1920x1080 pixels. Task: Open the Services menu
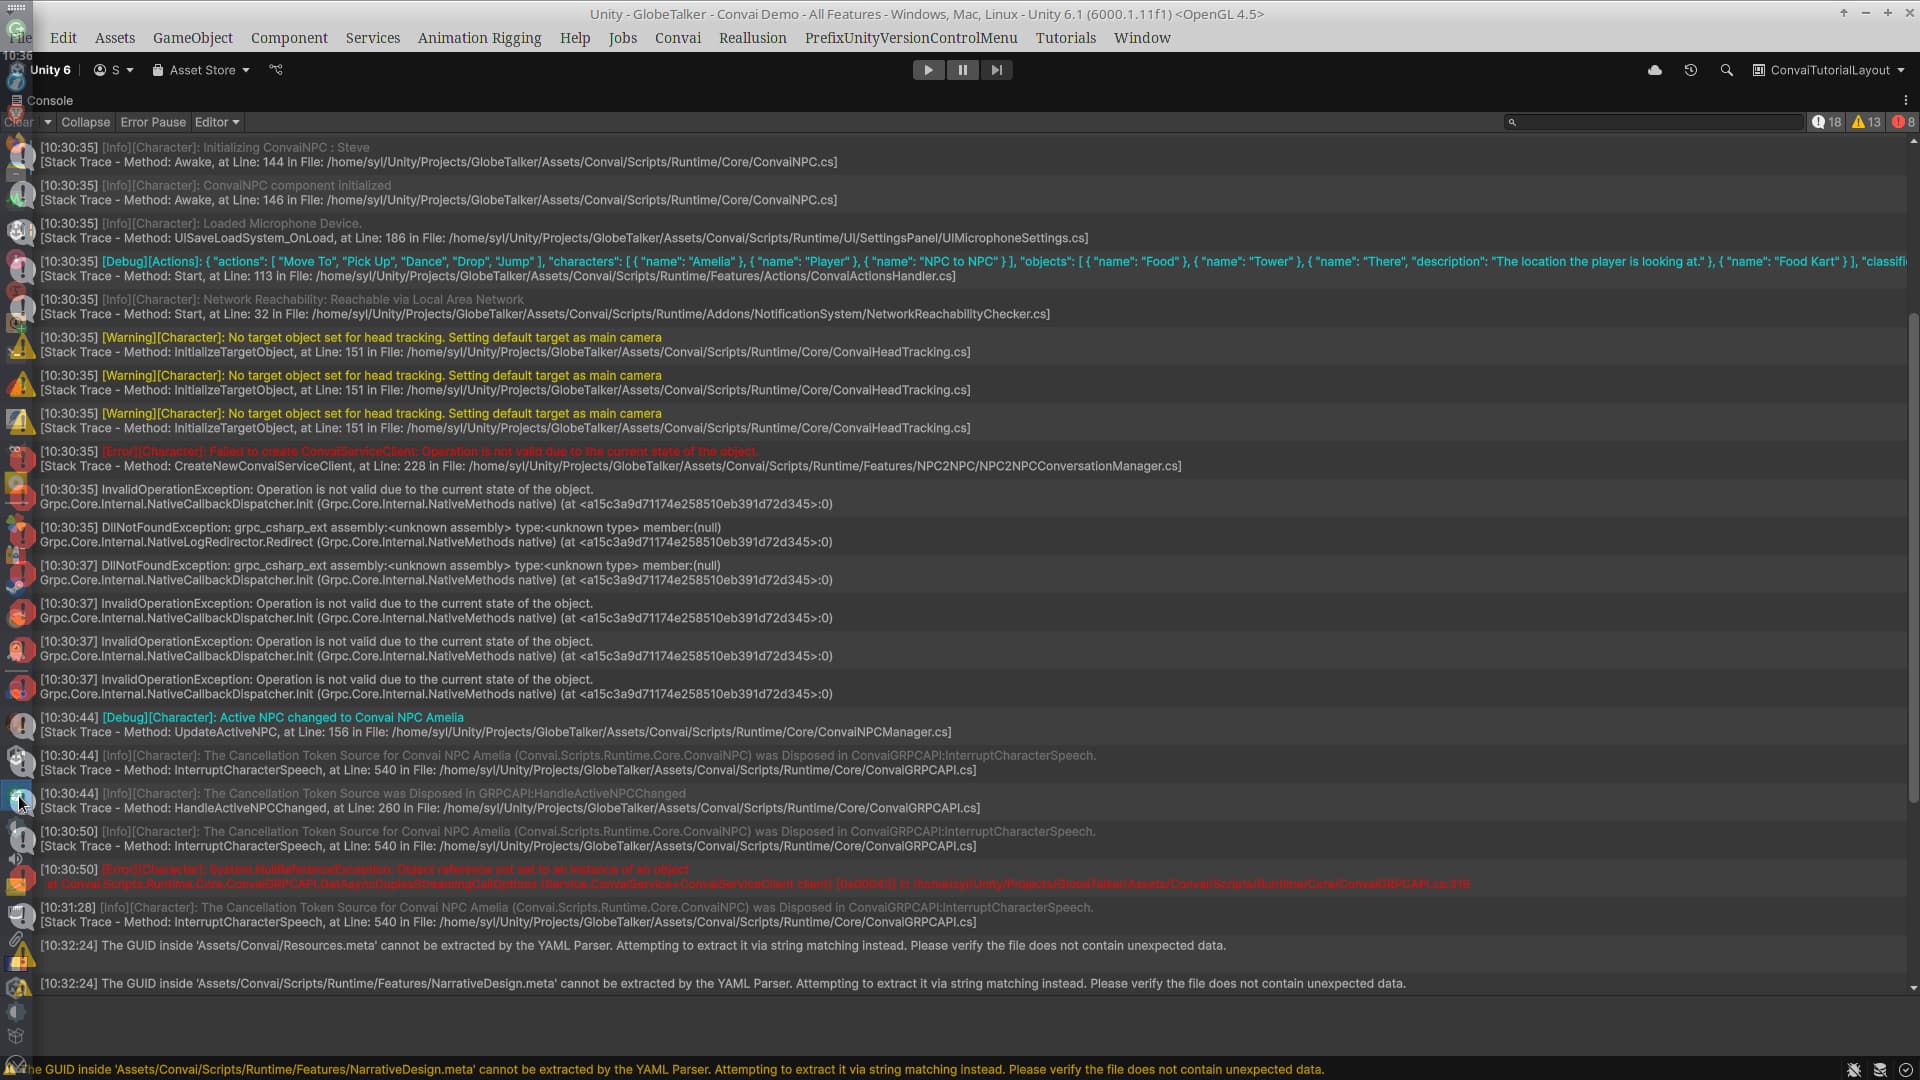point(373,38)
